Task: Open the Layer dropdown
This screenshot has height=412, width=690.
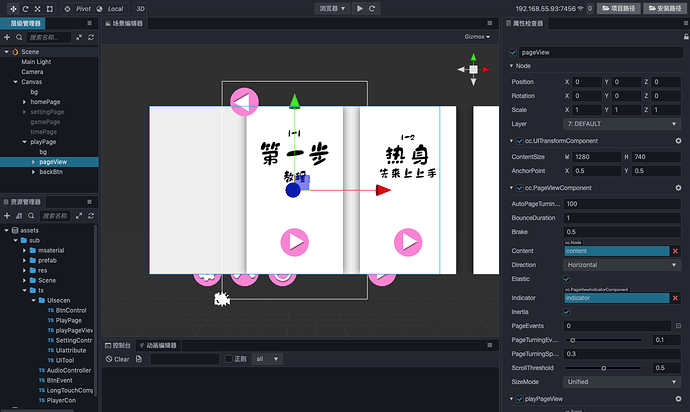Action: [x=622, y=124]
